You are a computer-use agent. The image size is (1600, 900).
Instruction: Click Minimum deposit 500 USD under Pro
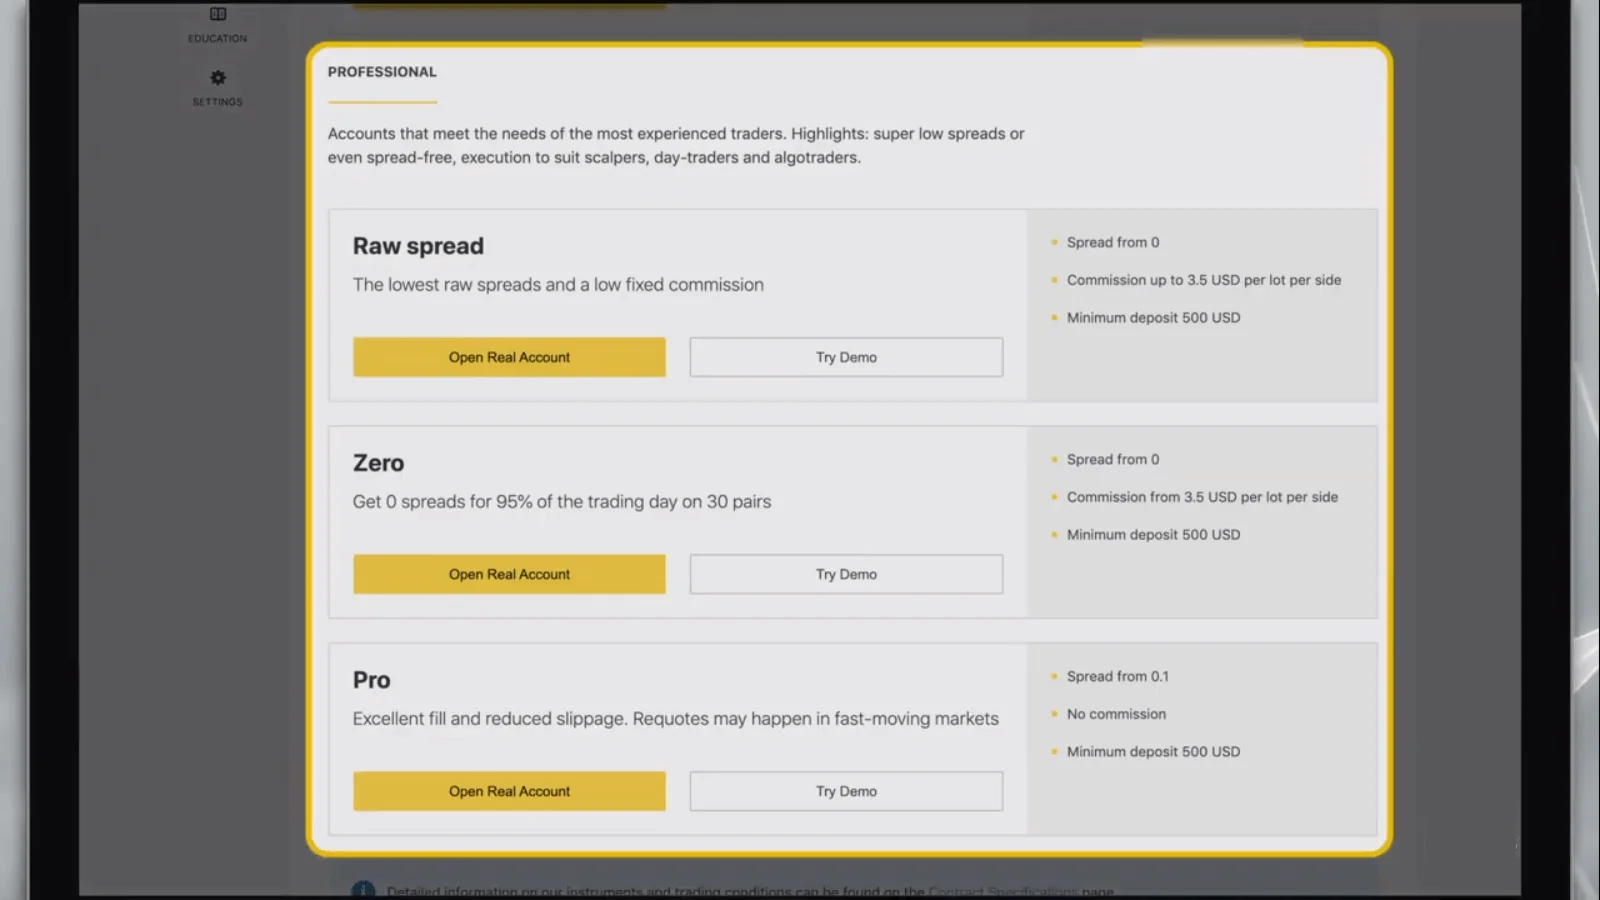[1153, 751]
